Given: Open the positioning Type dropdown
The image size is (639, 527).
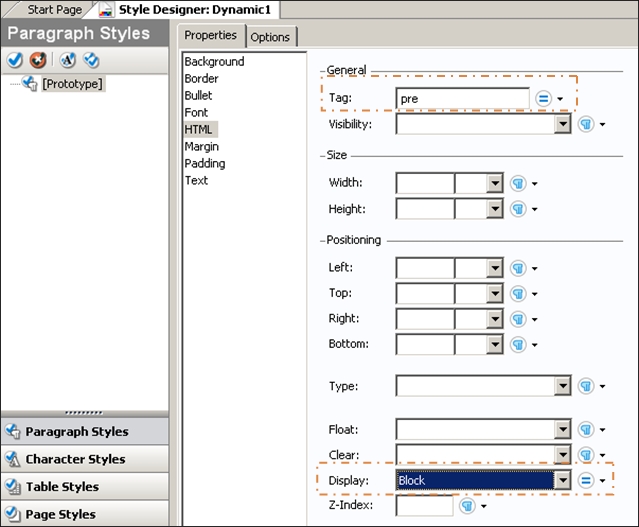Looking at the screenshot, I should click(x=563, y=386).
